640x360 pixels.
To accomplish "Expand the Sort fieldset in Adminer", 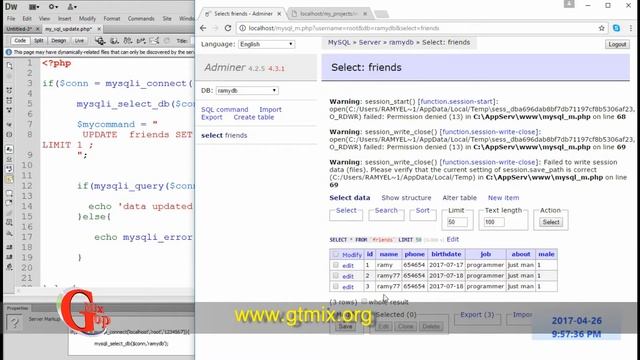I will pos(422,210).
